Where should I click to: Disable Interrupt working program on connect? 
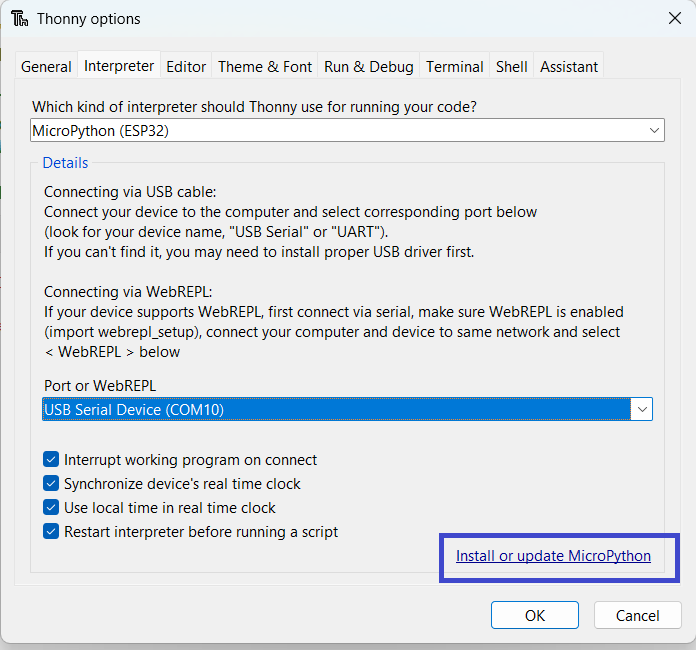(52, 460)
